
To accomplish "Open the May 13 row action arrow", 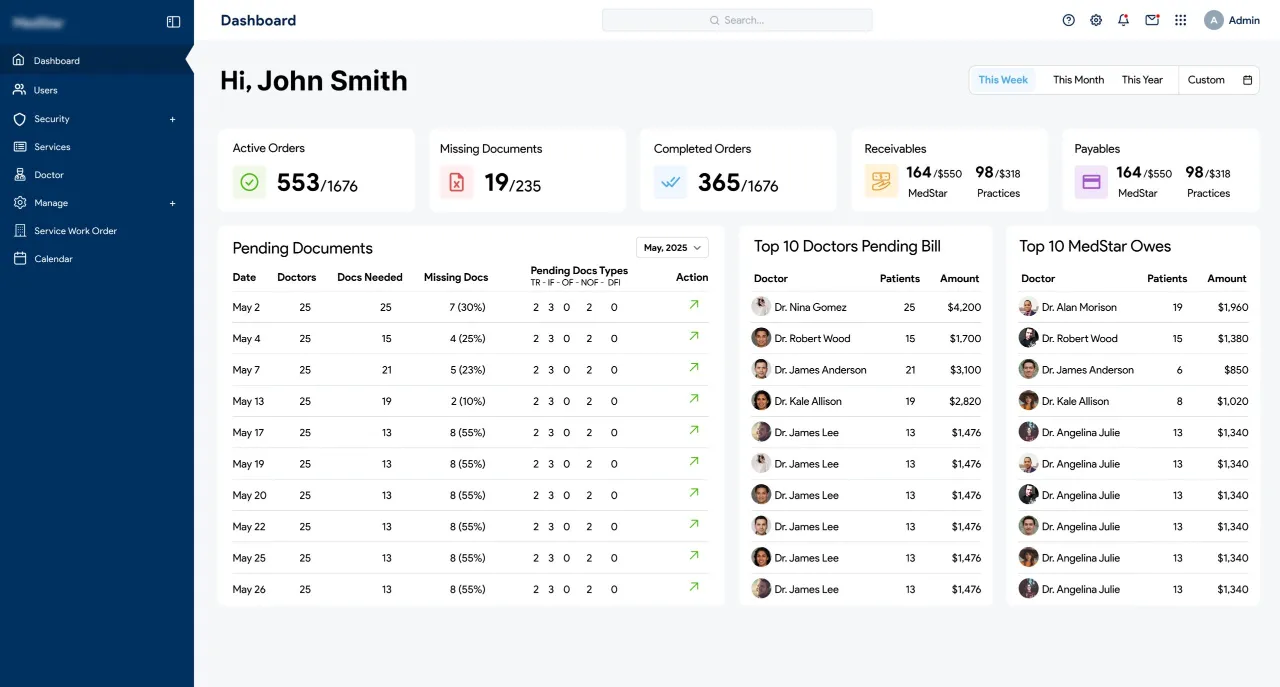I will point(694,398).
